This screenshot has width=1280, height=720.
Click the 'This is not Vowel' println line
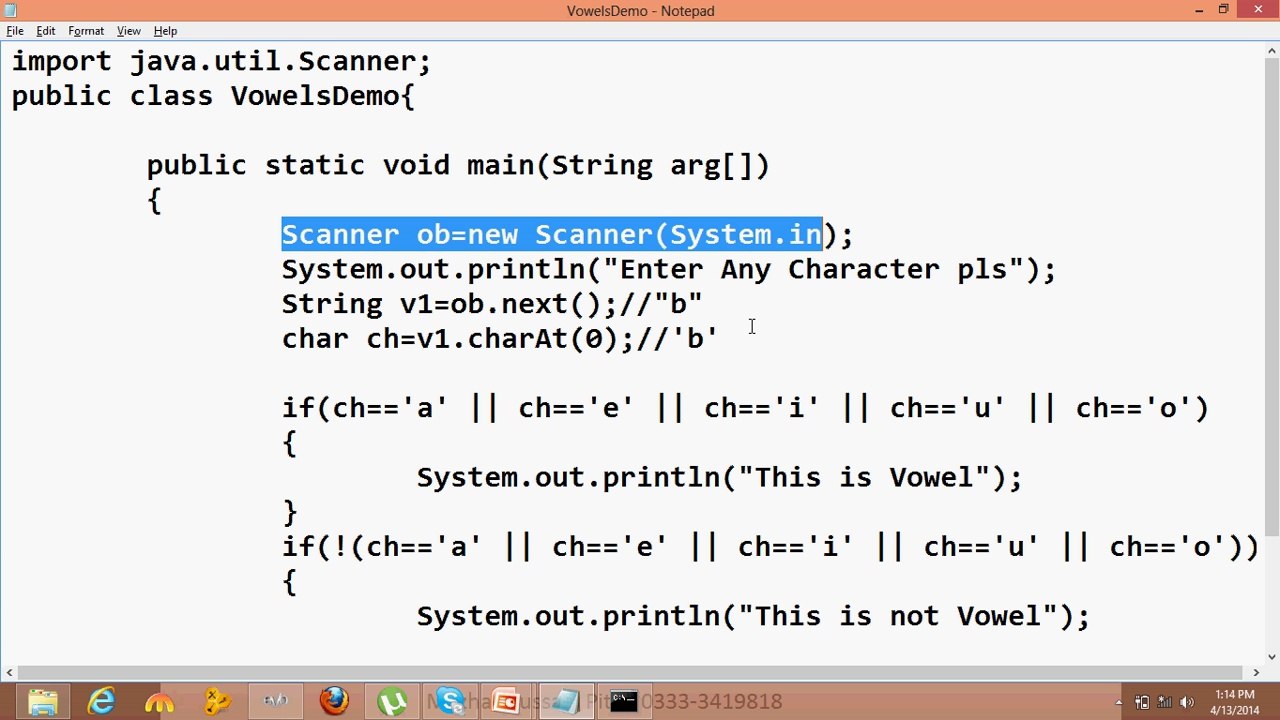[x=753, y=616]
